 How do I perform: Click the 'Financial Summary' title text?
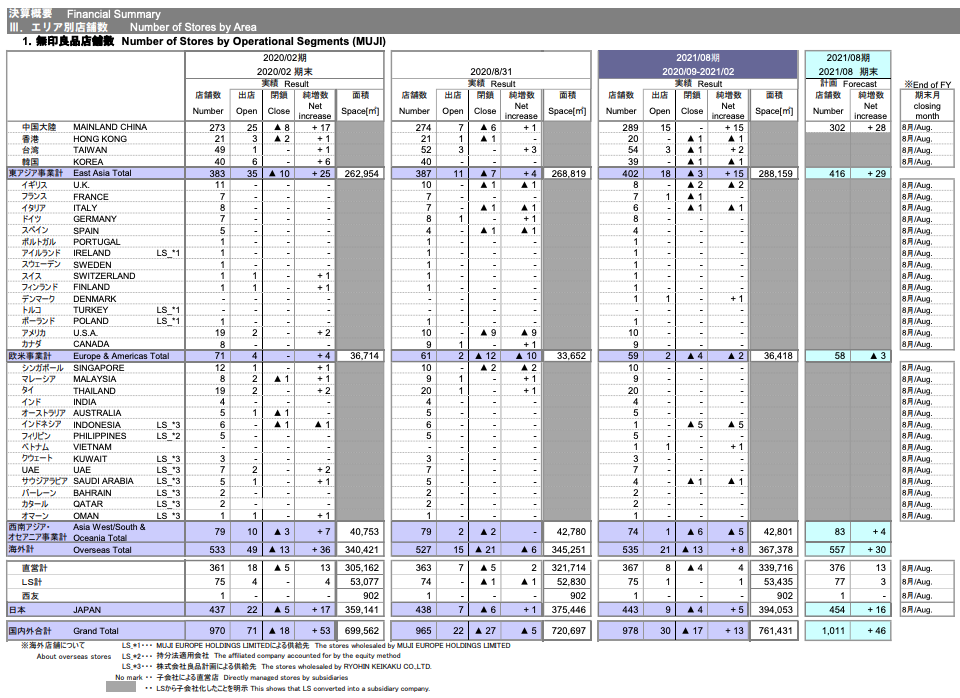[113, 14]
